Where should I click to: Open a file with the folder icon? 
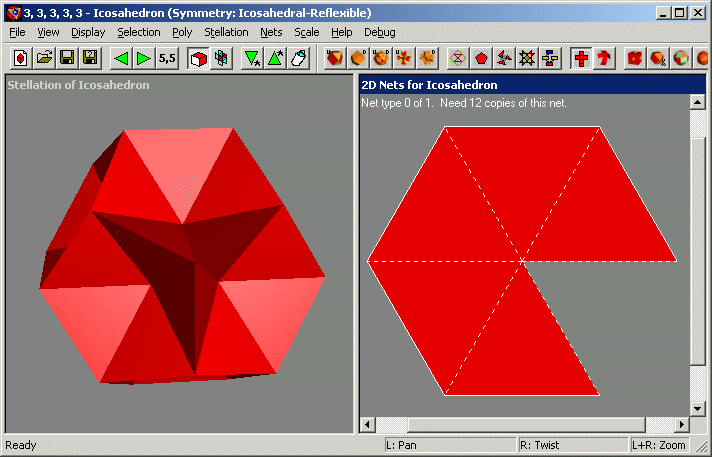[x=44, y=58]
